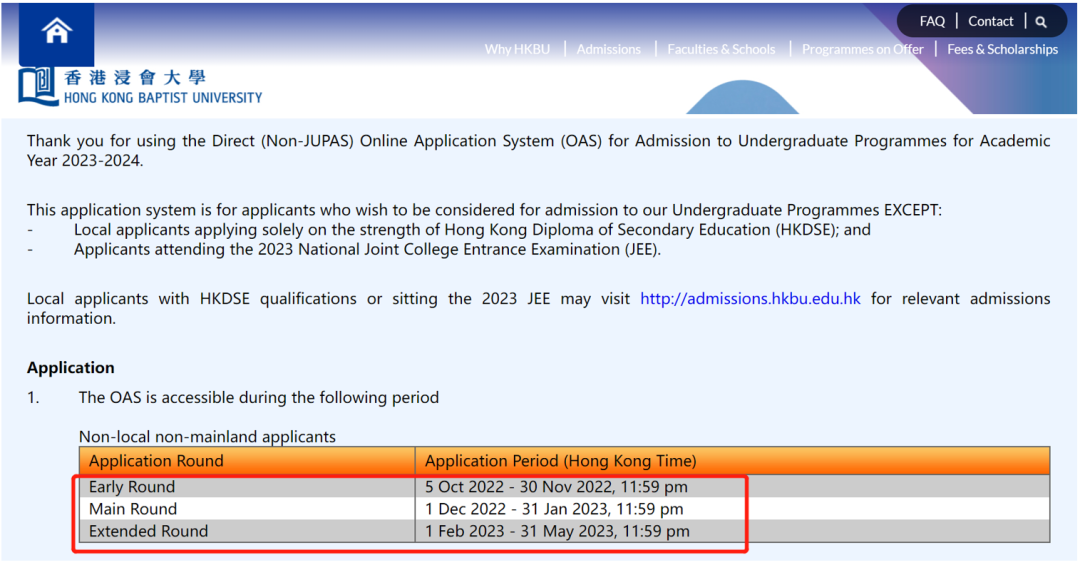The image size is (1080, 565).
Task: Click the bold Application section heading
Action: coord(71,367)
